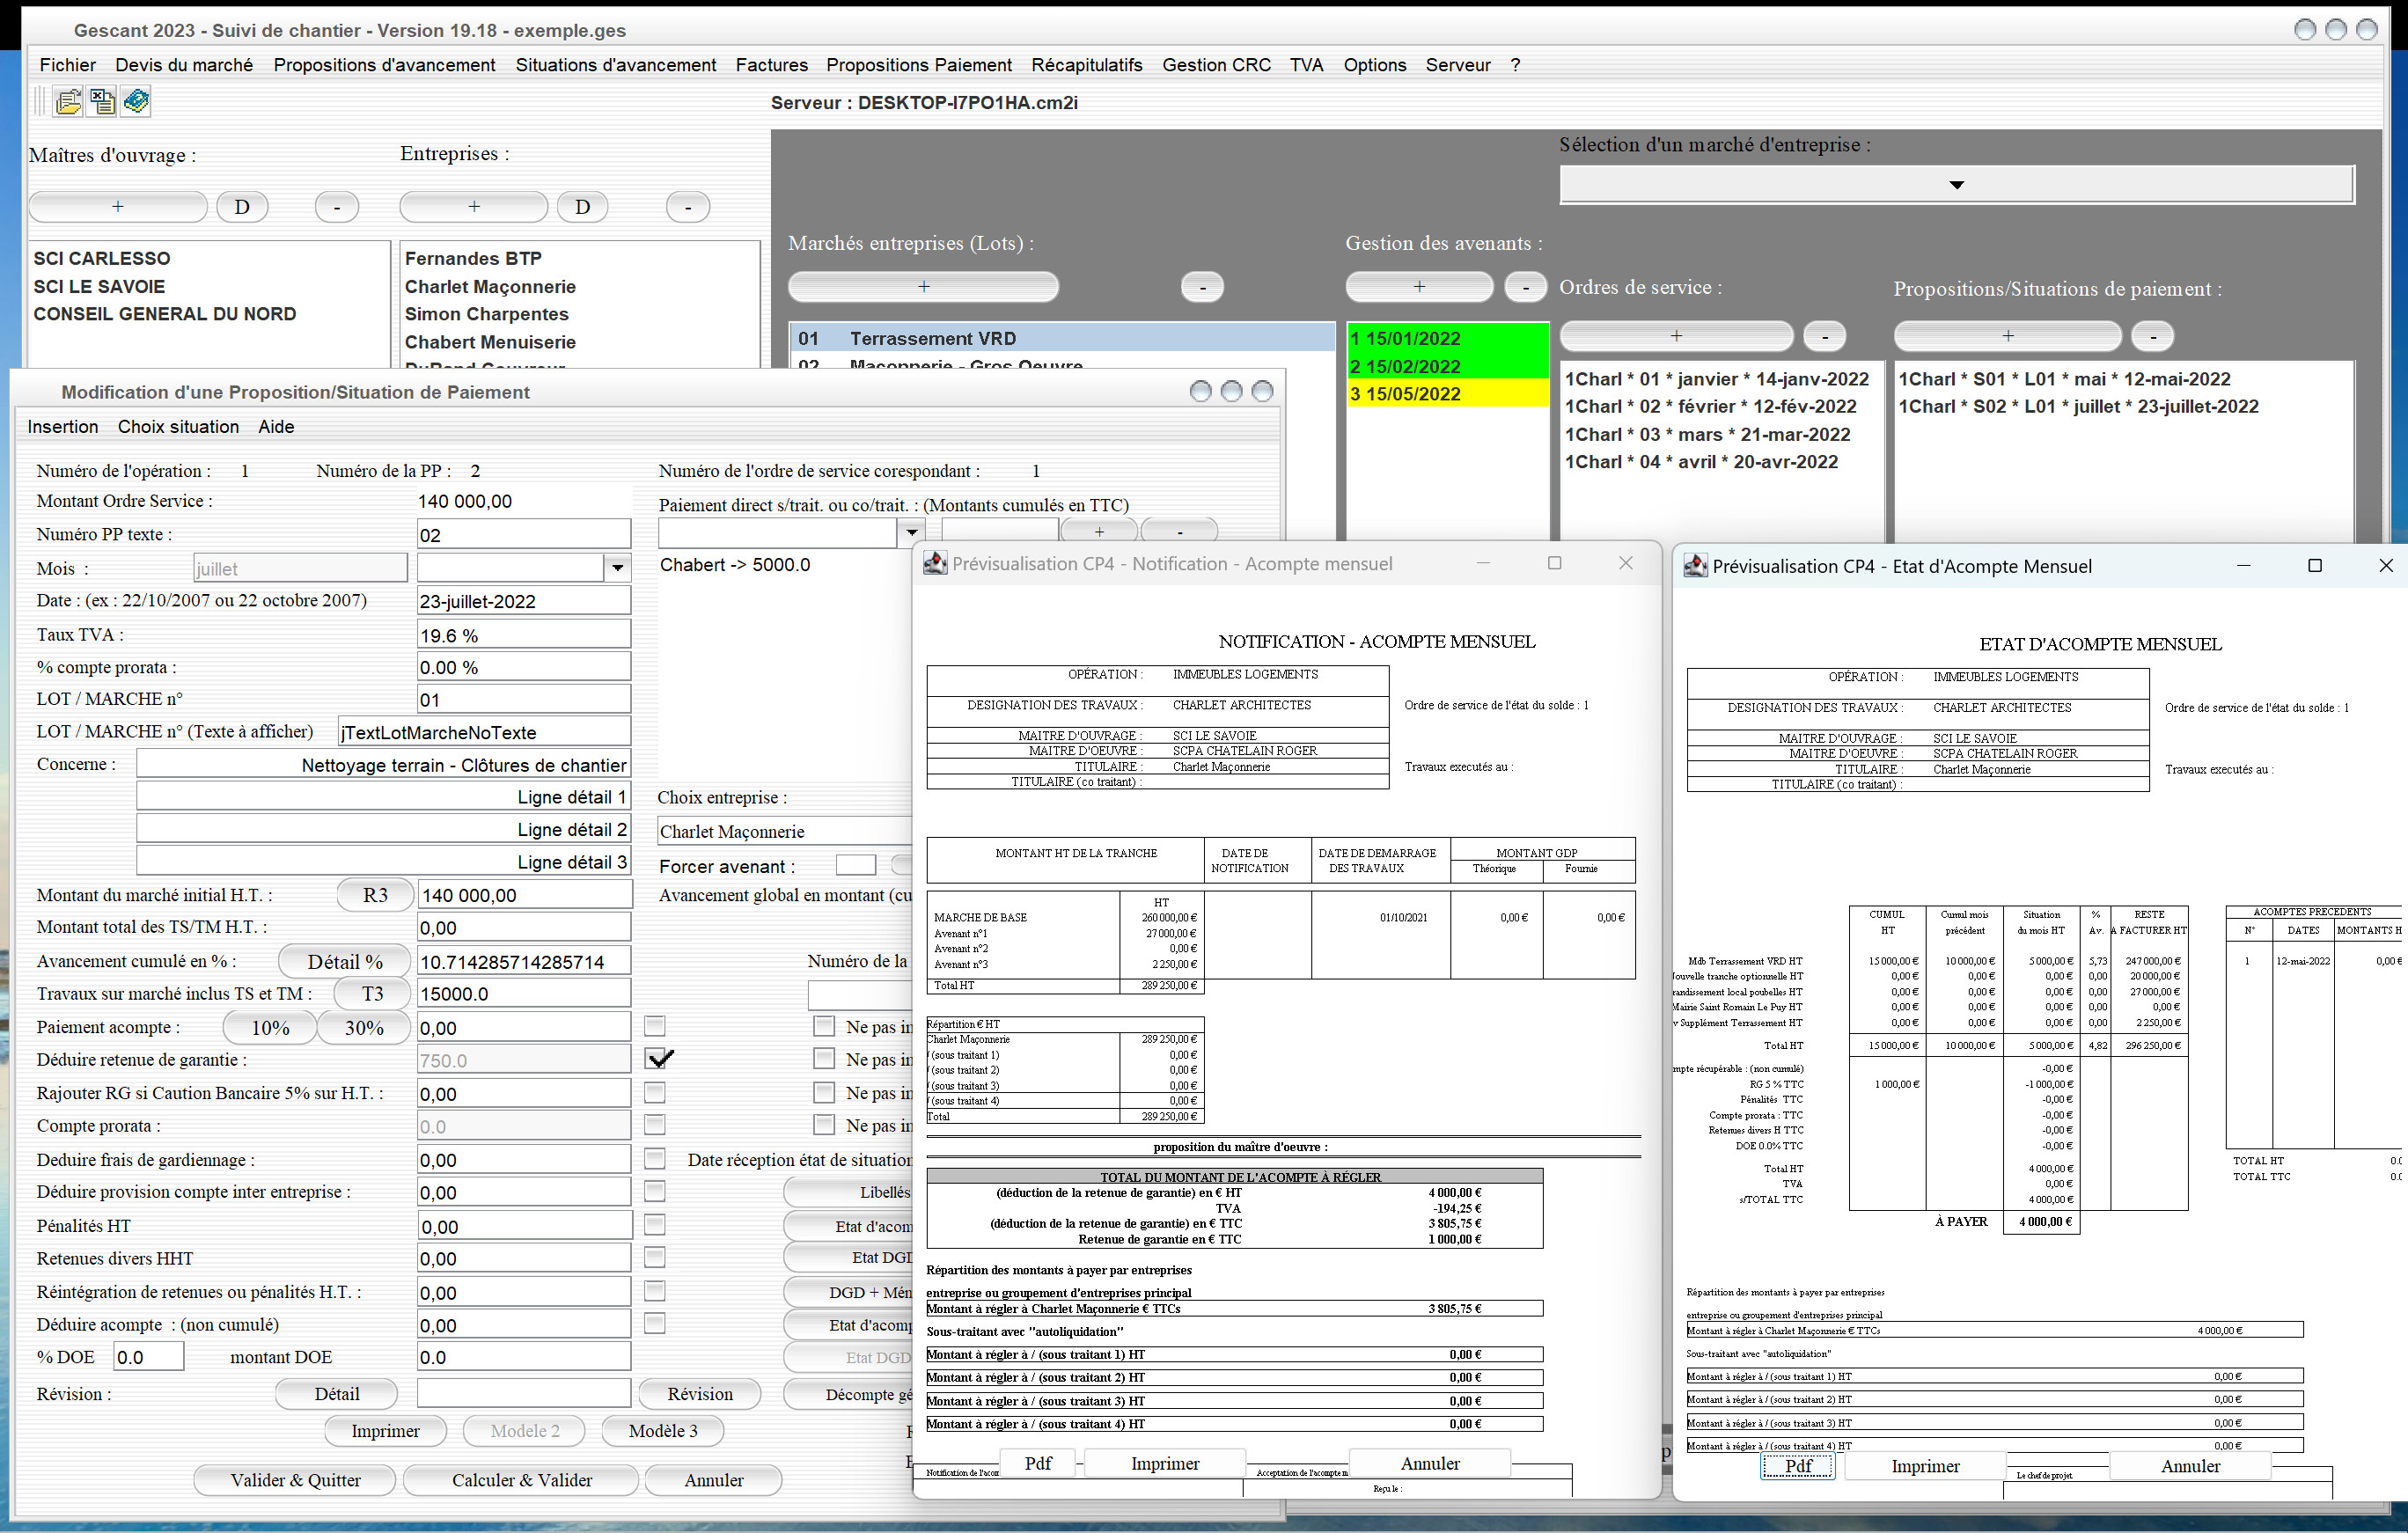Open the Fichier menu
Screen dimensions: 2408x1533
coord(68,65)
